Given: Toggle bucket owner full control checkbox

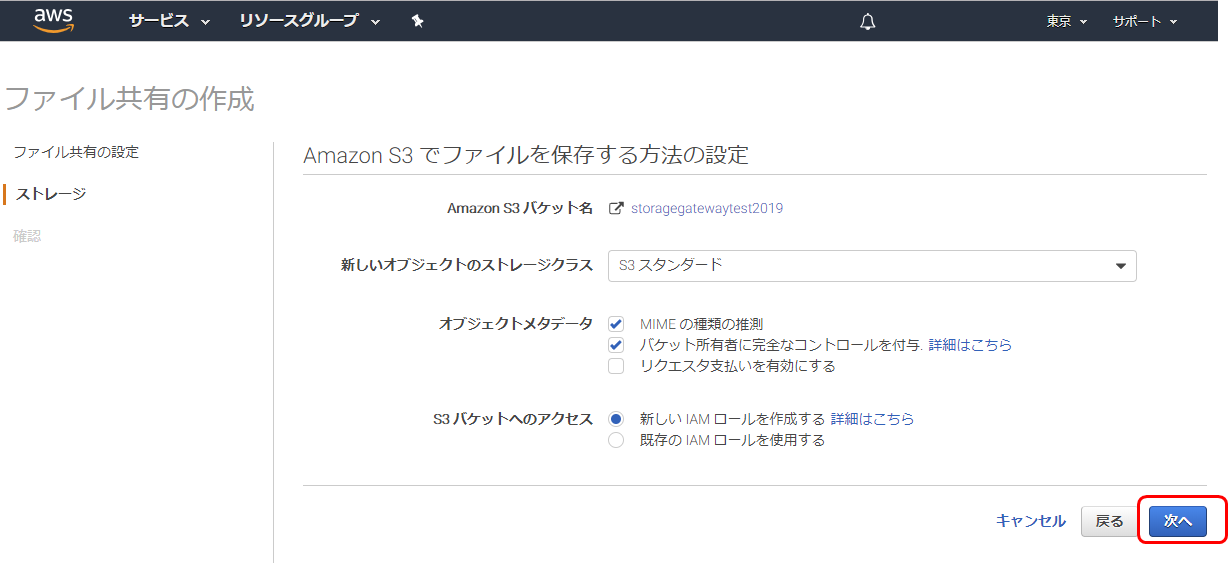Looking at the screenshot, I should [x=616, y=345].
